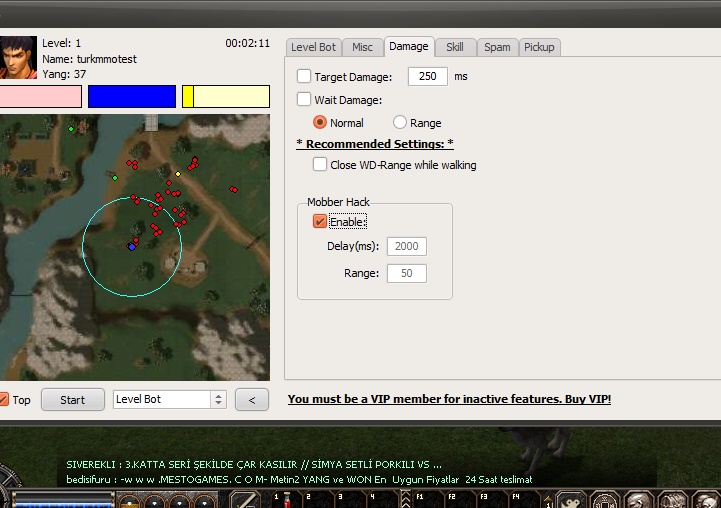Switch to the Level Bot tab
The image size is (721, 508).
(314, 47)
